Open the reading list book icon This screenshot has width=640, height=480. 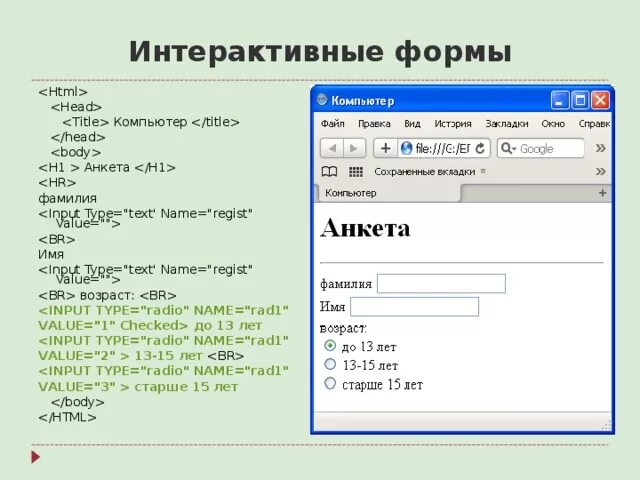click(x=329, y=172)
